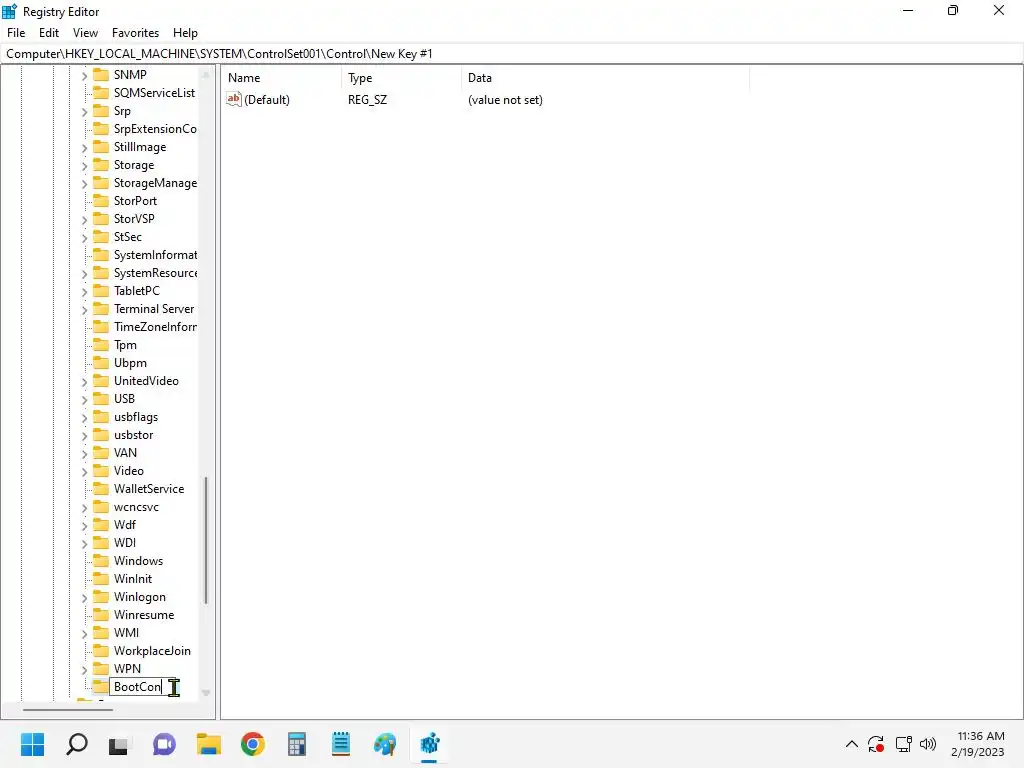Open the Favorites menu
This screenshot has width=1024, height=768.
click(x=135, y=33)
